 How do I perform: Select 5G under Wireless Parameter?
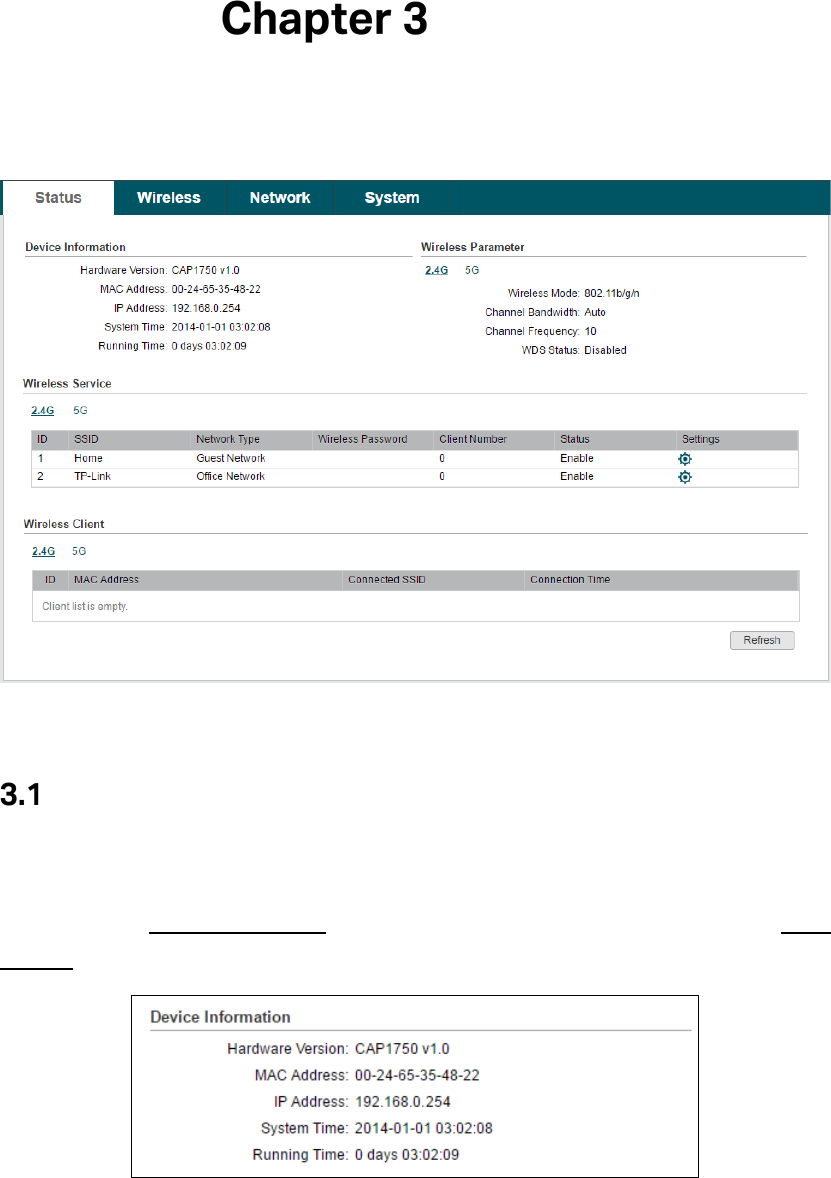coord(472,270)
